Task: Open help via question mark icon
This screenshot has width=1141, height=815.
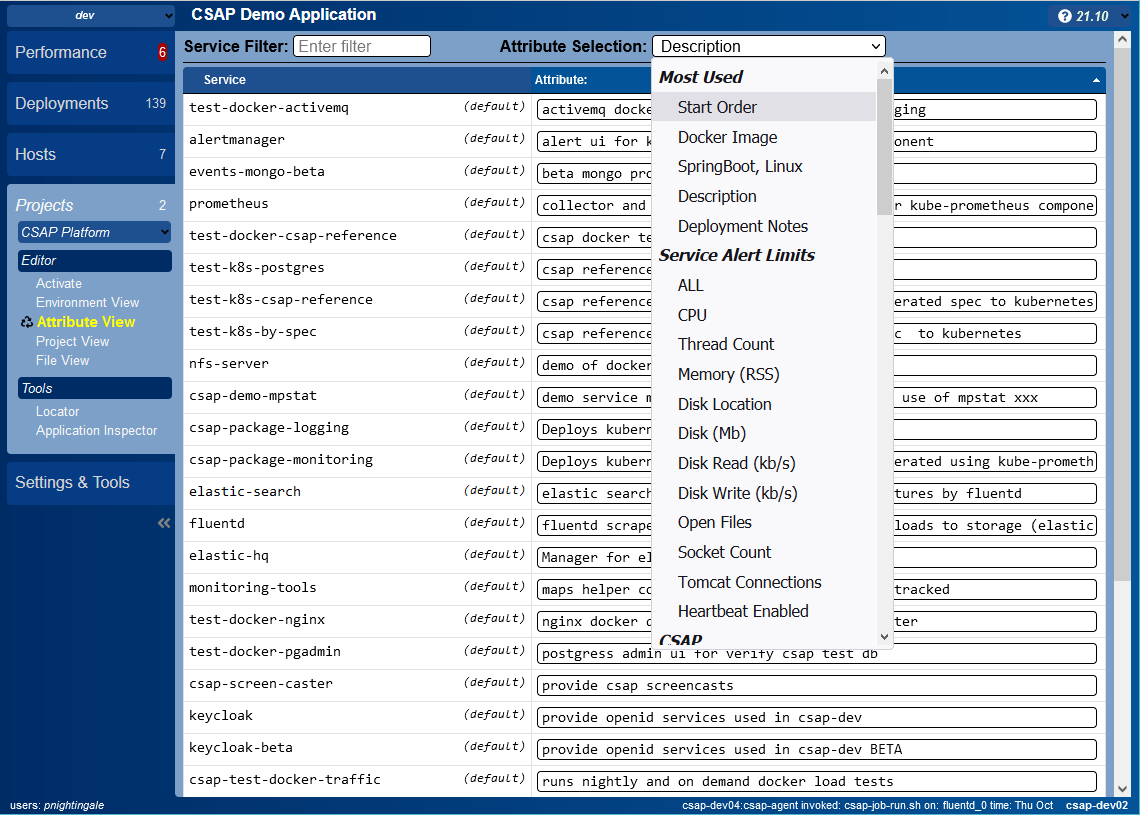Action: 1065,16
